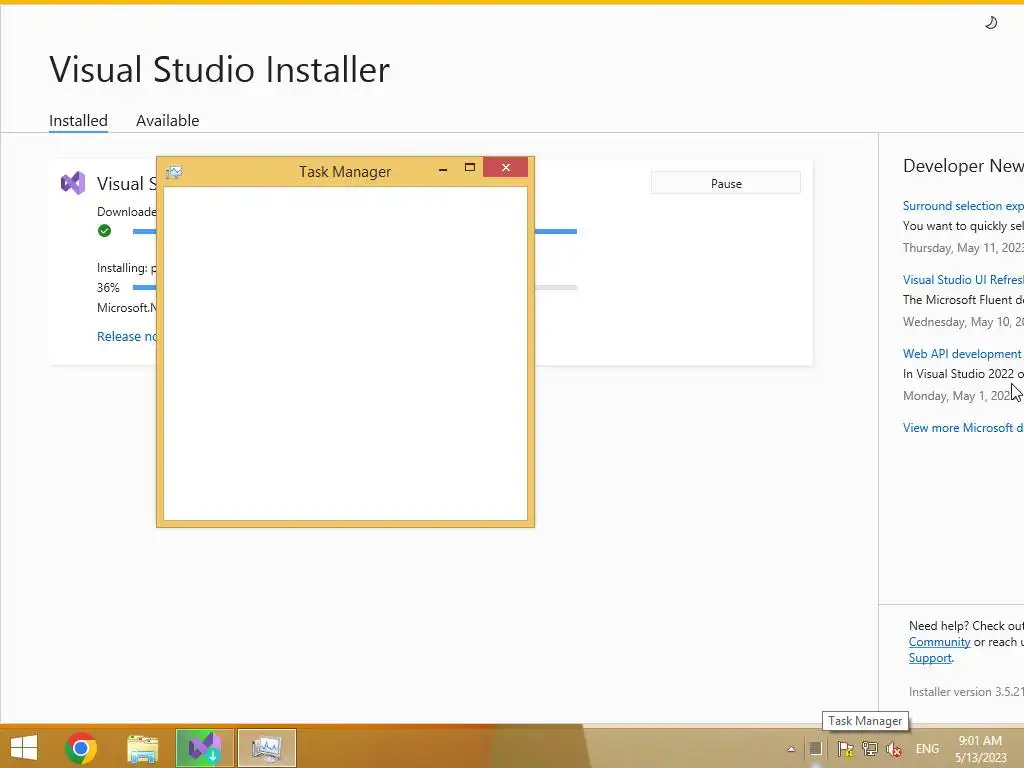Open File Explorer from taskbar

point(142,748)
